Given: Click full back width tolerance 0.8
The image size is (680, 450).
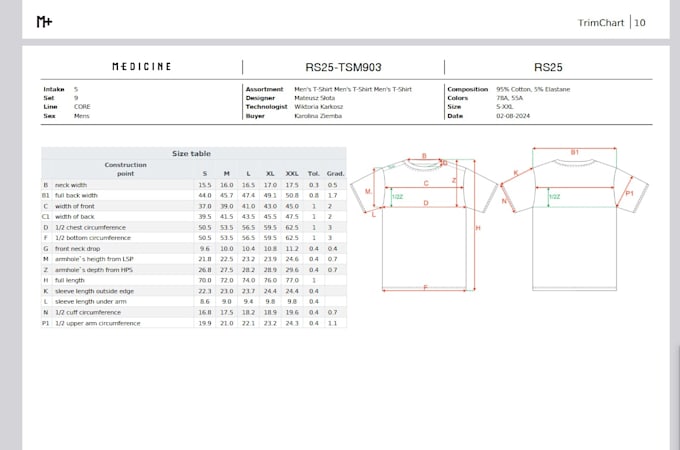Looking at the screenshot, I should (314, 196).
